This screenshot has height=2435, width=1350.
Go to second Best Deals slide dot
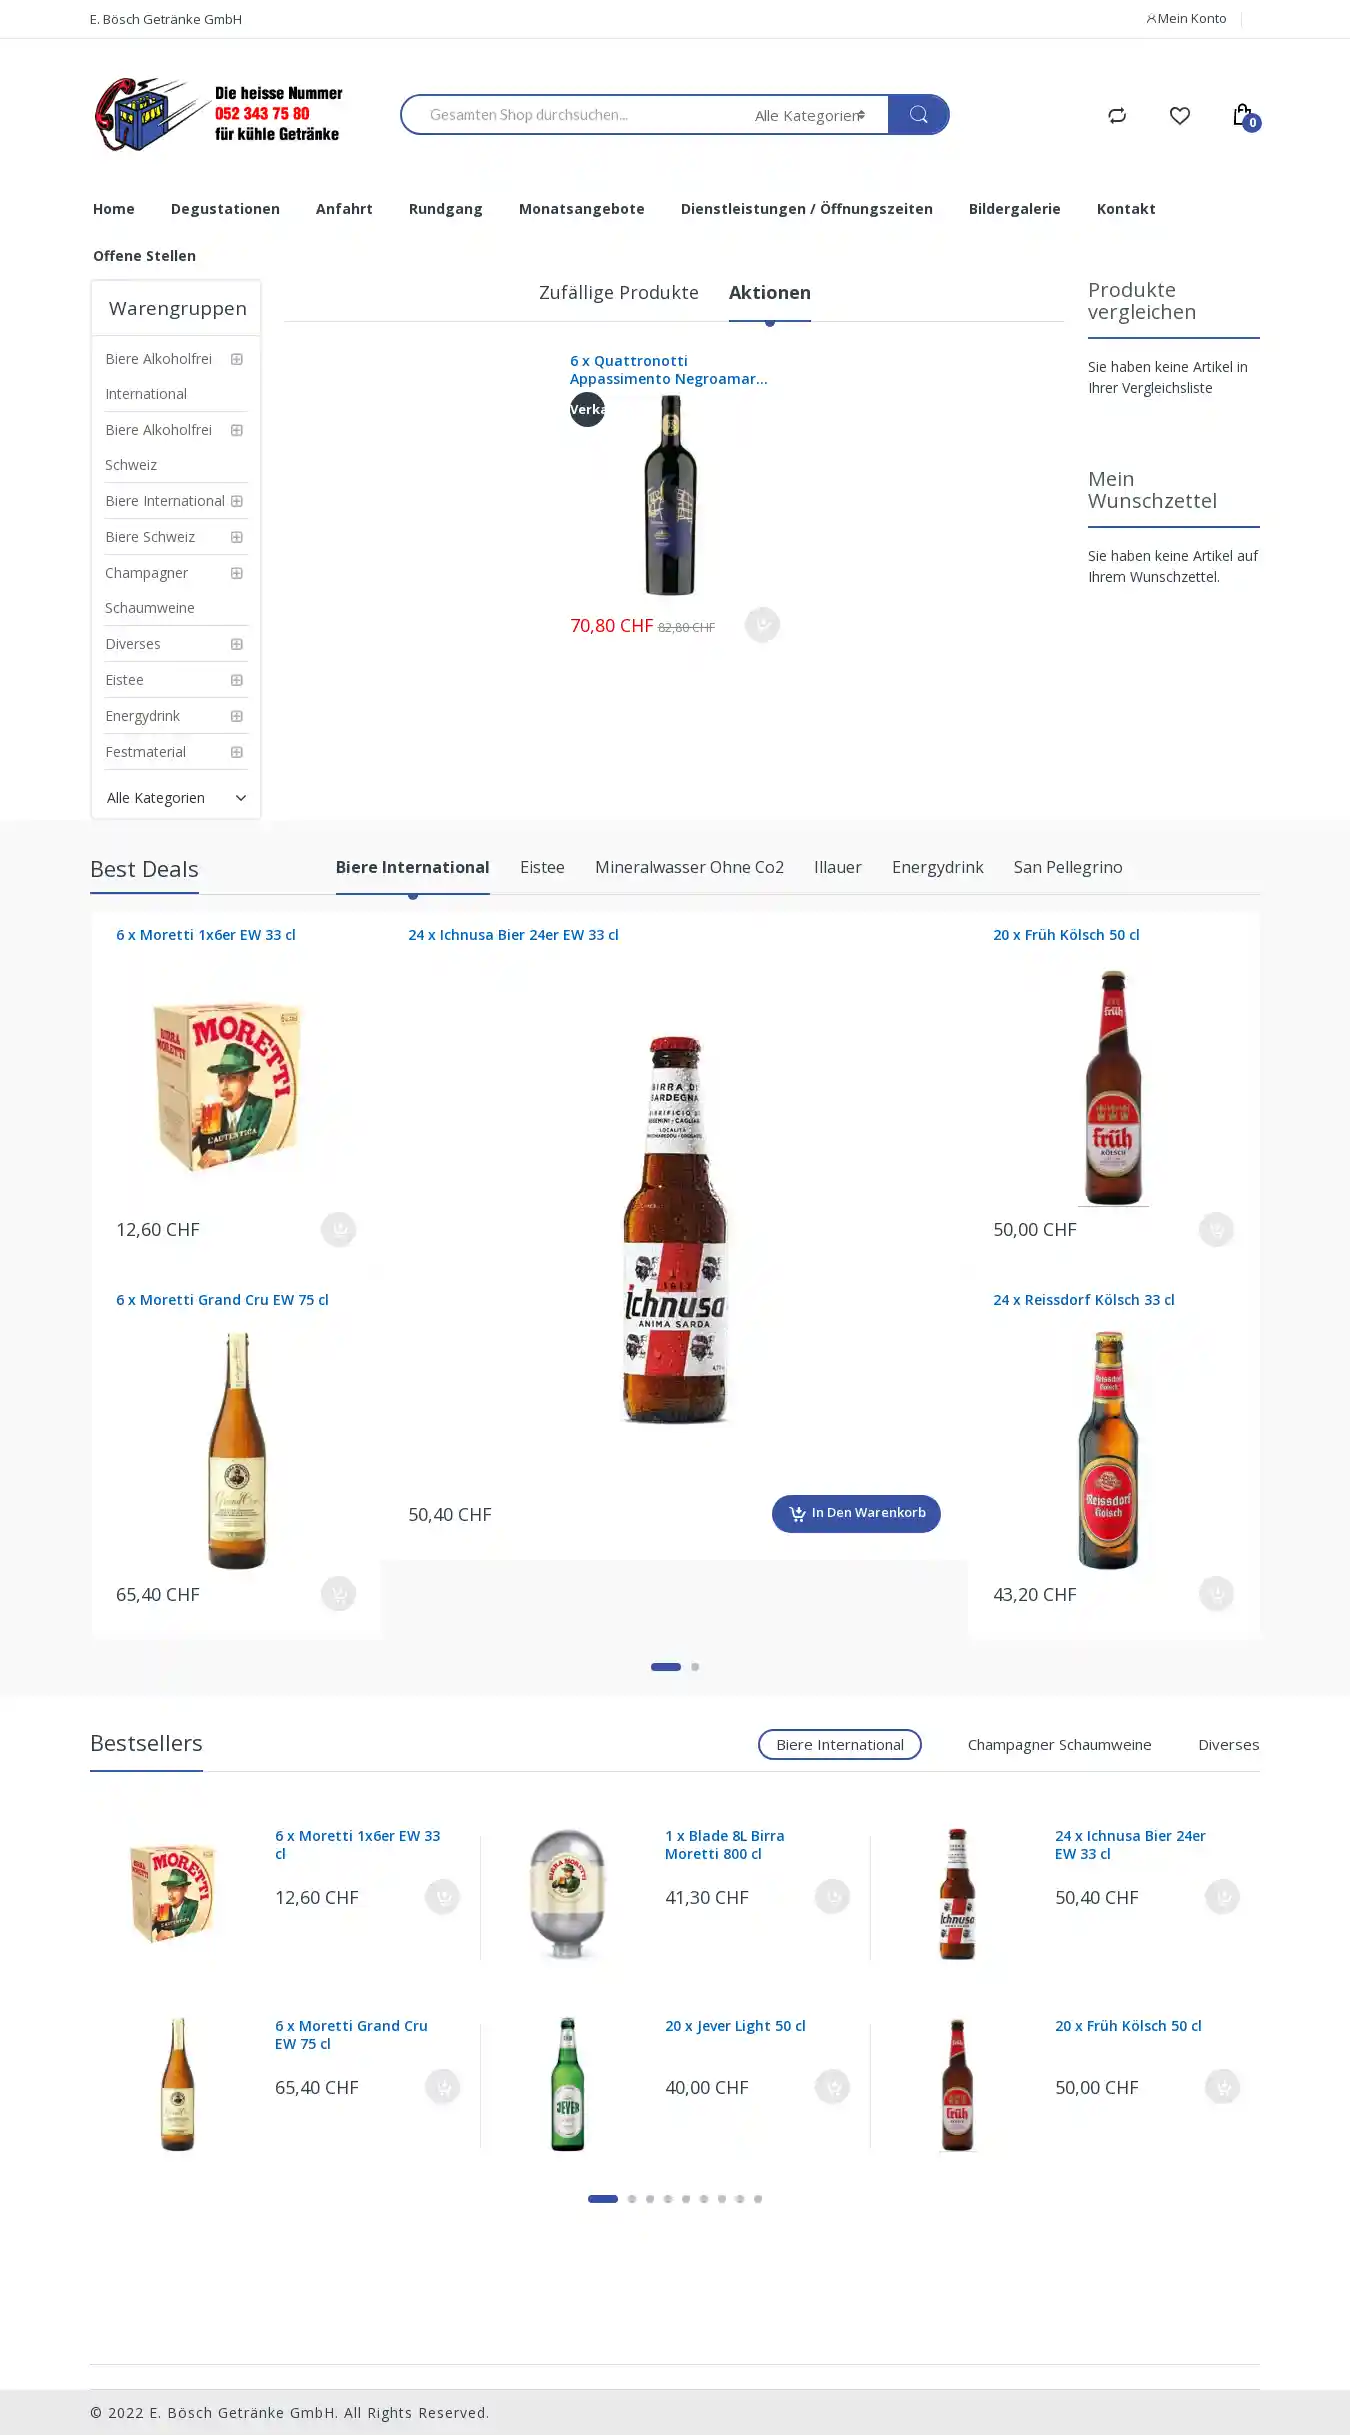coord(695,1667)
